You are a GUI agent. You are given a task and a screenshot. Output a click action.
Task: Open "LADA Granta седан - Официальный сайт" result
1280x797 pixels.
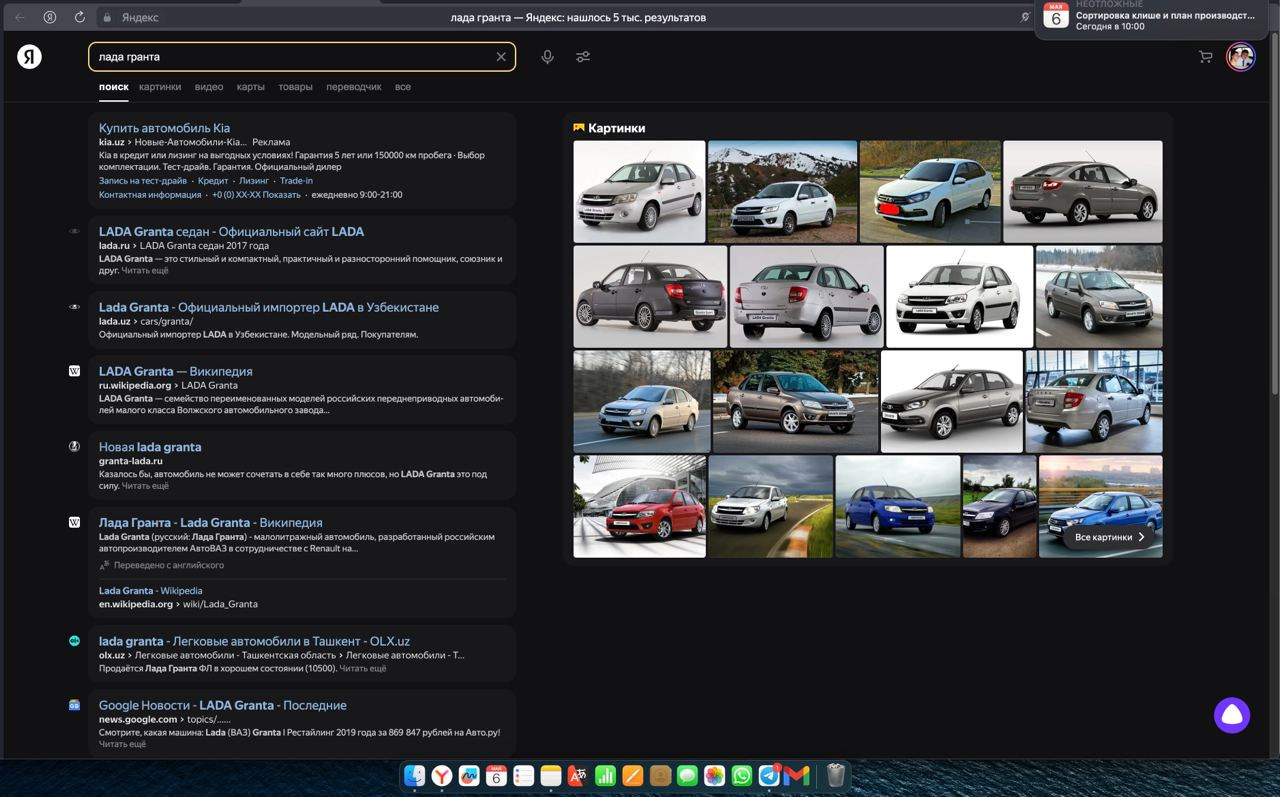pos(231,231)
